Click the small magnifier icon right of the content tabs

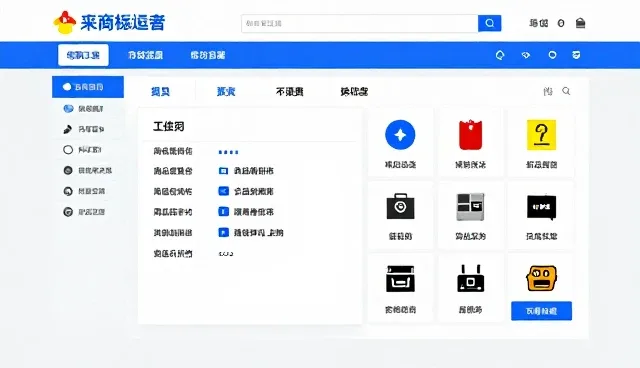coord(566,91)
